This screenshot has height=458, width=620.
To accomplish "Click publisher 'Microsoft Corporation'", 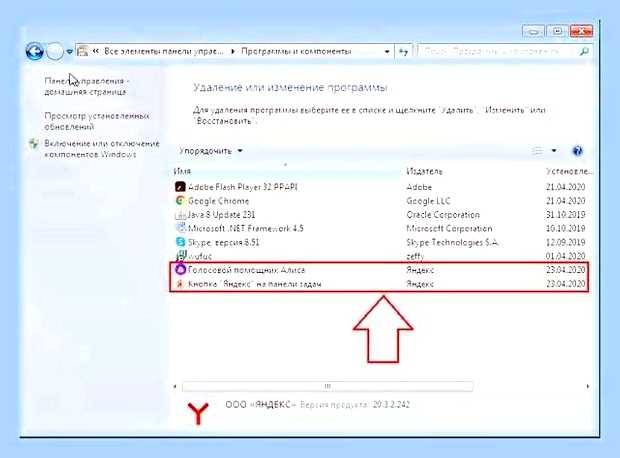I will click(x=449, y=228).
